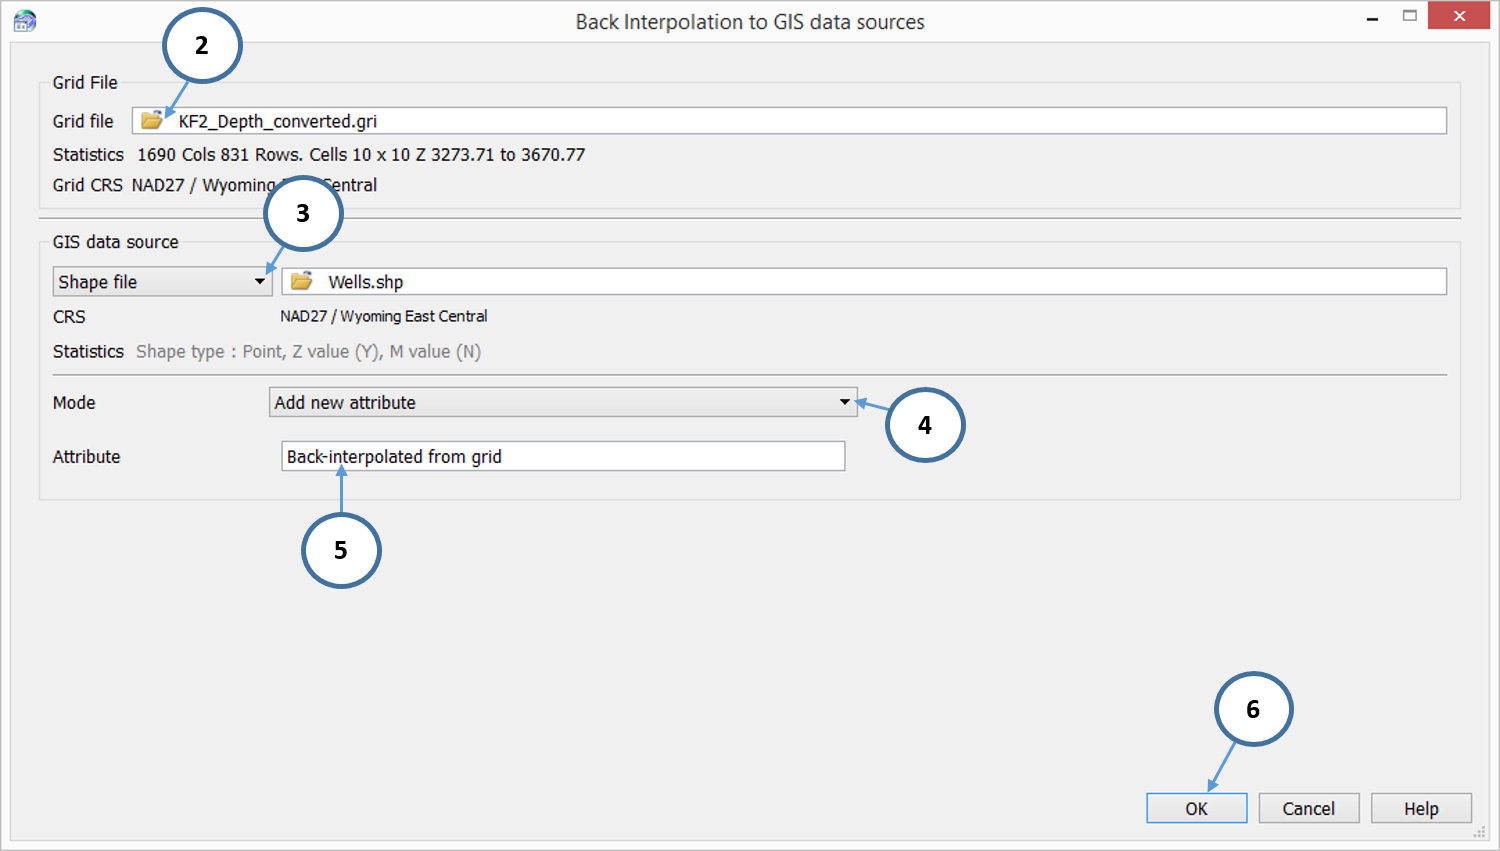The height and width of the screenshot is (851, 1500).
Task: Click the Grid file folder browse icon
Action: coord(152,121)
